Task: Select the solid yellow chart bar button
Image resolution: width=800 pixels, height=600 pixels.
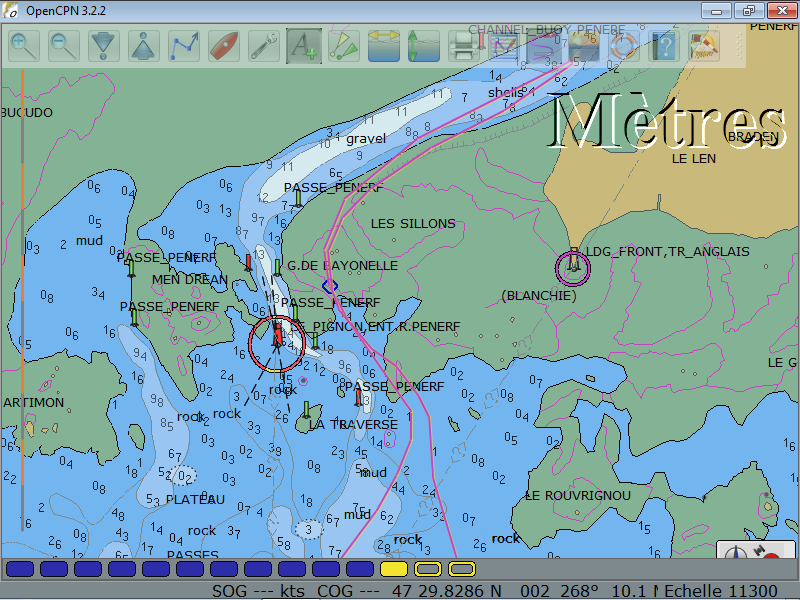Action: point(394,569)
